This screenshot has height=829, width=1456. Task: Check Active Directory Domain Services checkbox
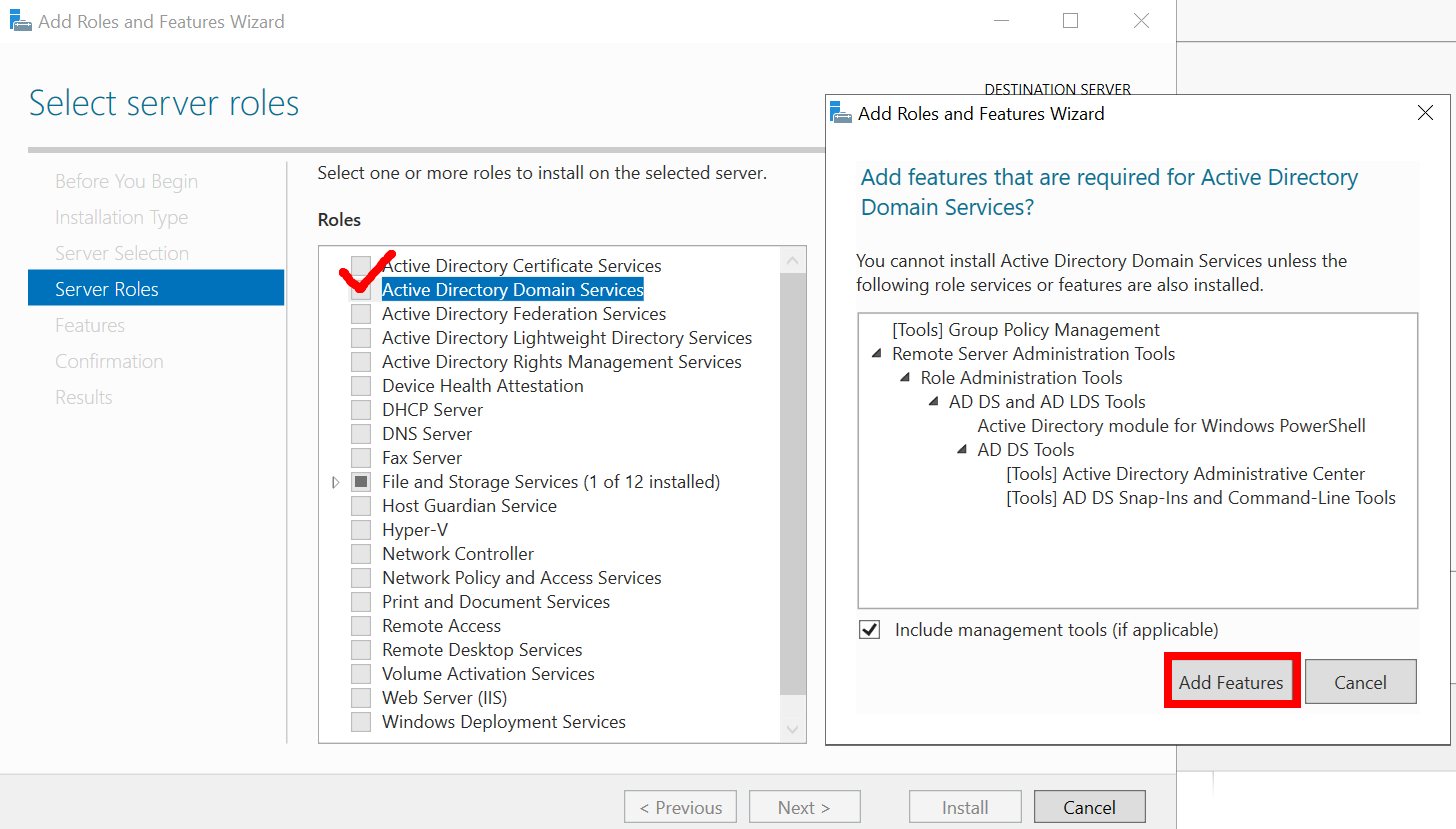(361, 290)
